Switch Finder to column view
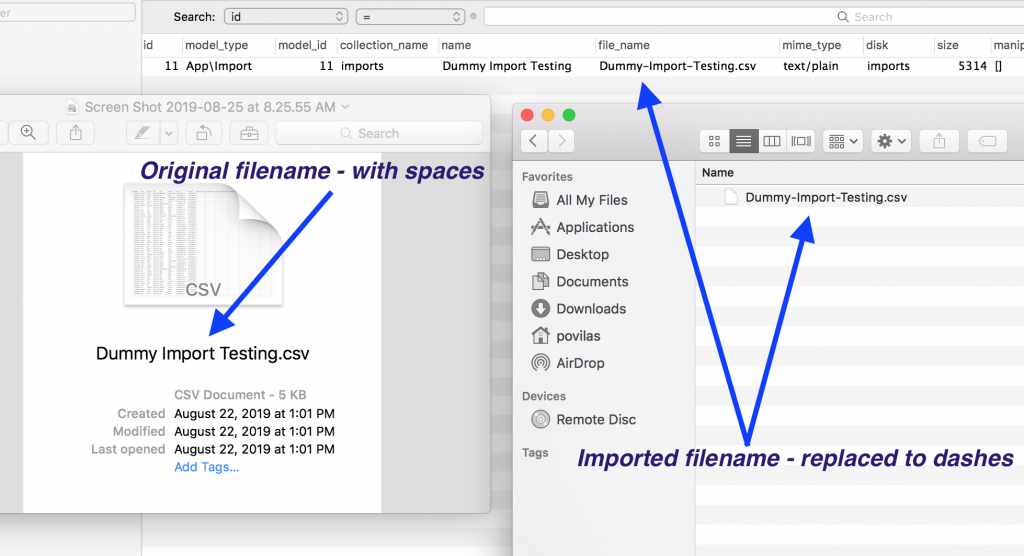 (x=772, y=141)
